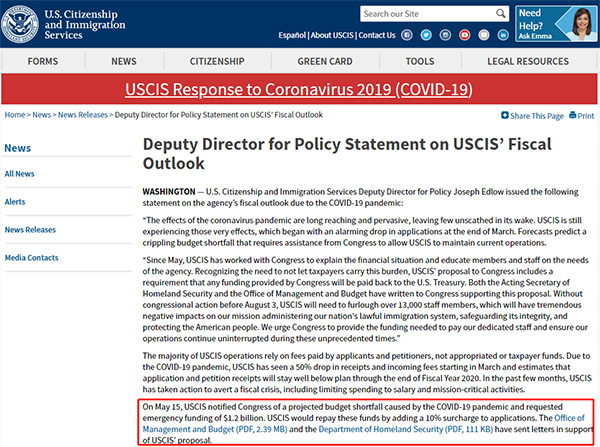Viewport: 600px width, 447px height.
Task: Open the TOOLS menu
Action: coord(420,61)
